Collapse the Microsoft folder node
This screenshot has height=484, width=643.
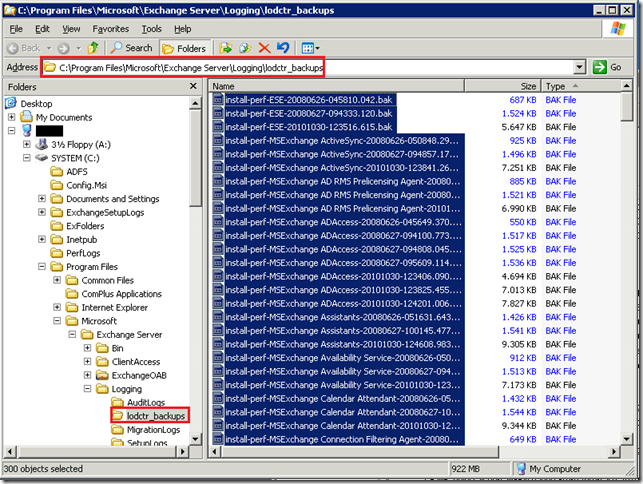click(57, 321)
